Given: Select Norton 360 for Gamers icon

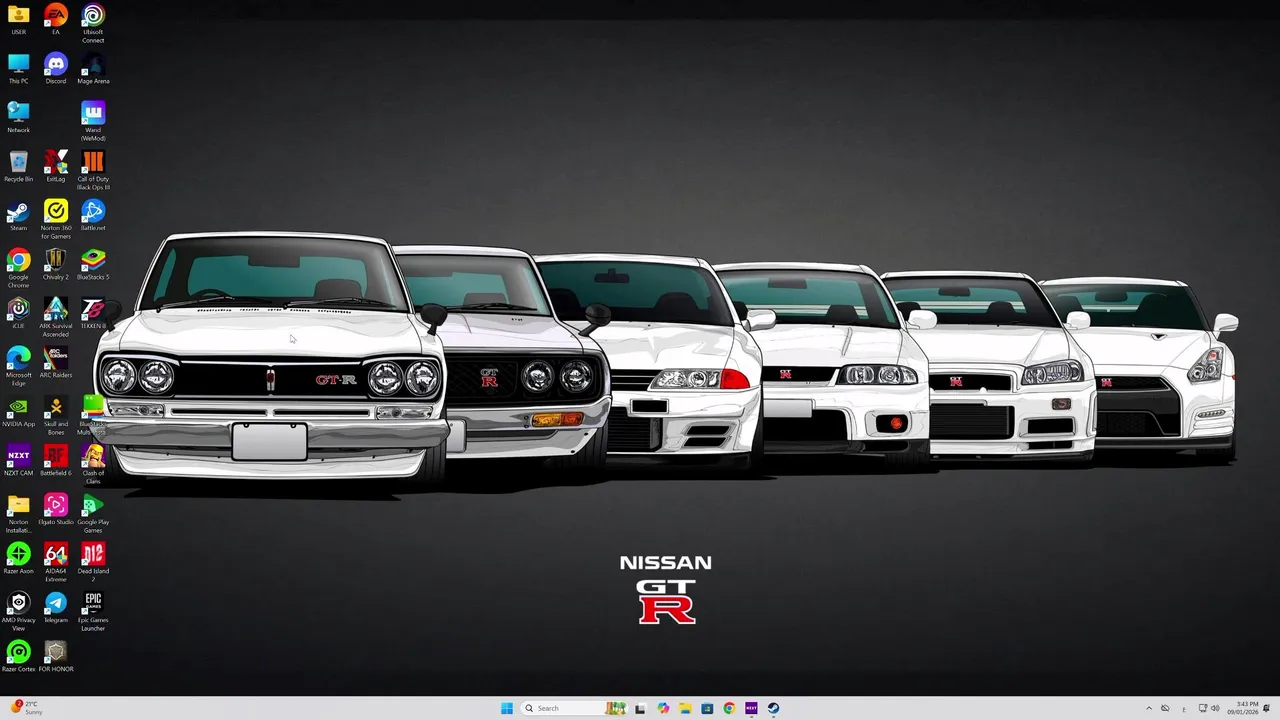Looking at the screenshot, I should (x=56, y=220).
